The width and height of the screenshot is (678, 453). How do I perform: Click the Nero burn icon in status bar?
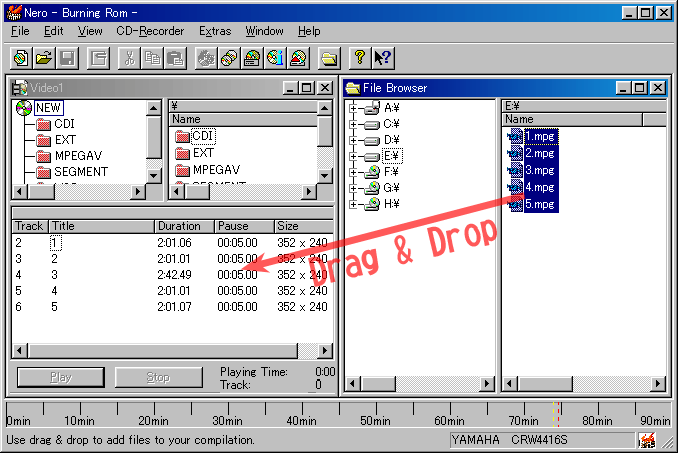[x=647, y=440]
